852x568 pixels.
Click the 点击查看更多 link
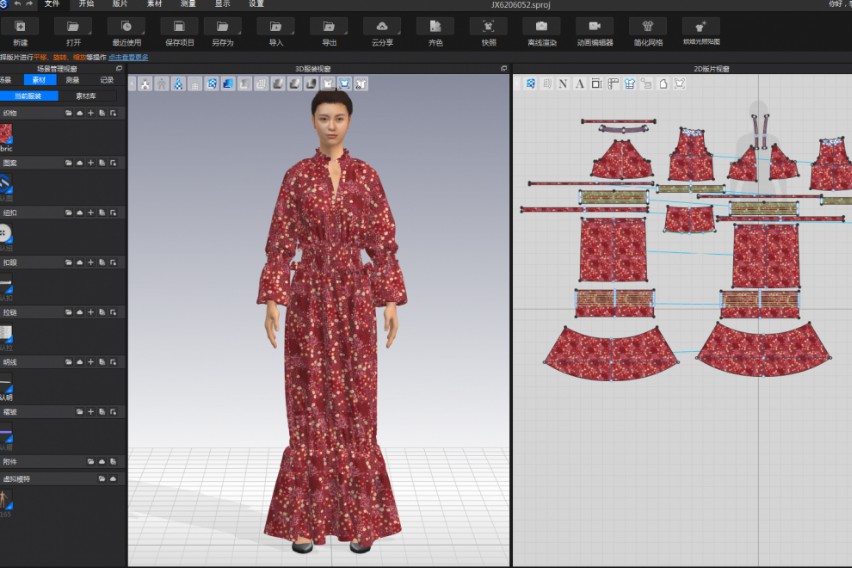pos(129,57)
